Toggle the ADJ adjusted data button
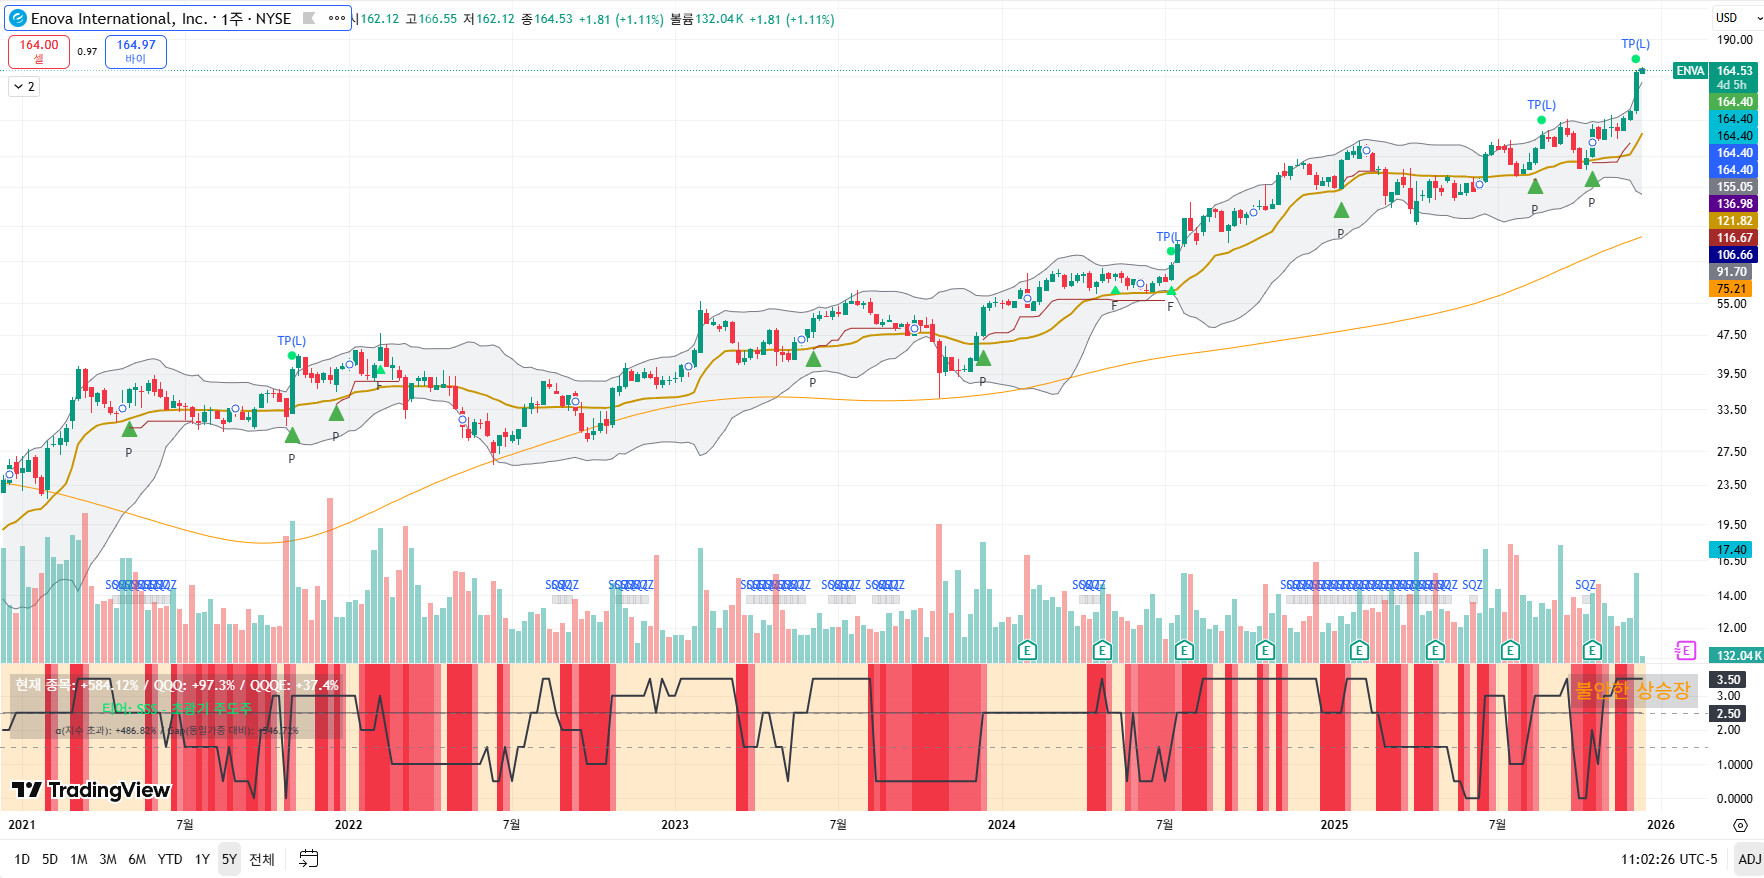Screen dimensions: 1764x878 (x=1749, y=859)
